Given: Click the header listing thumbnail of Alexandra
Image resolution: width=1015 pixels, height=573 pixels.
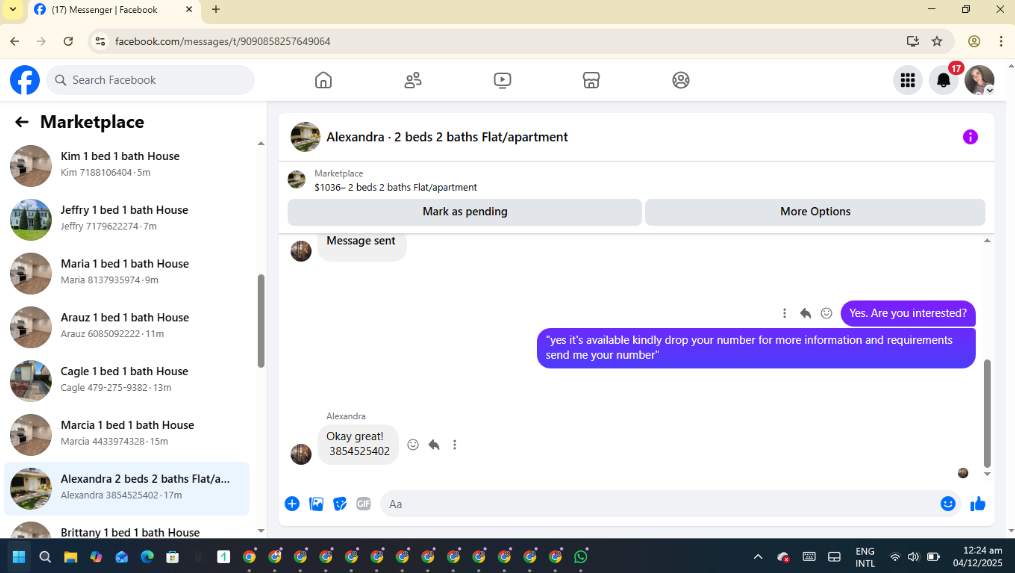Looking at the screenshot, I should coord(305,137).
